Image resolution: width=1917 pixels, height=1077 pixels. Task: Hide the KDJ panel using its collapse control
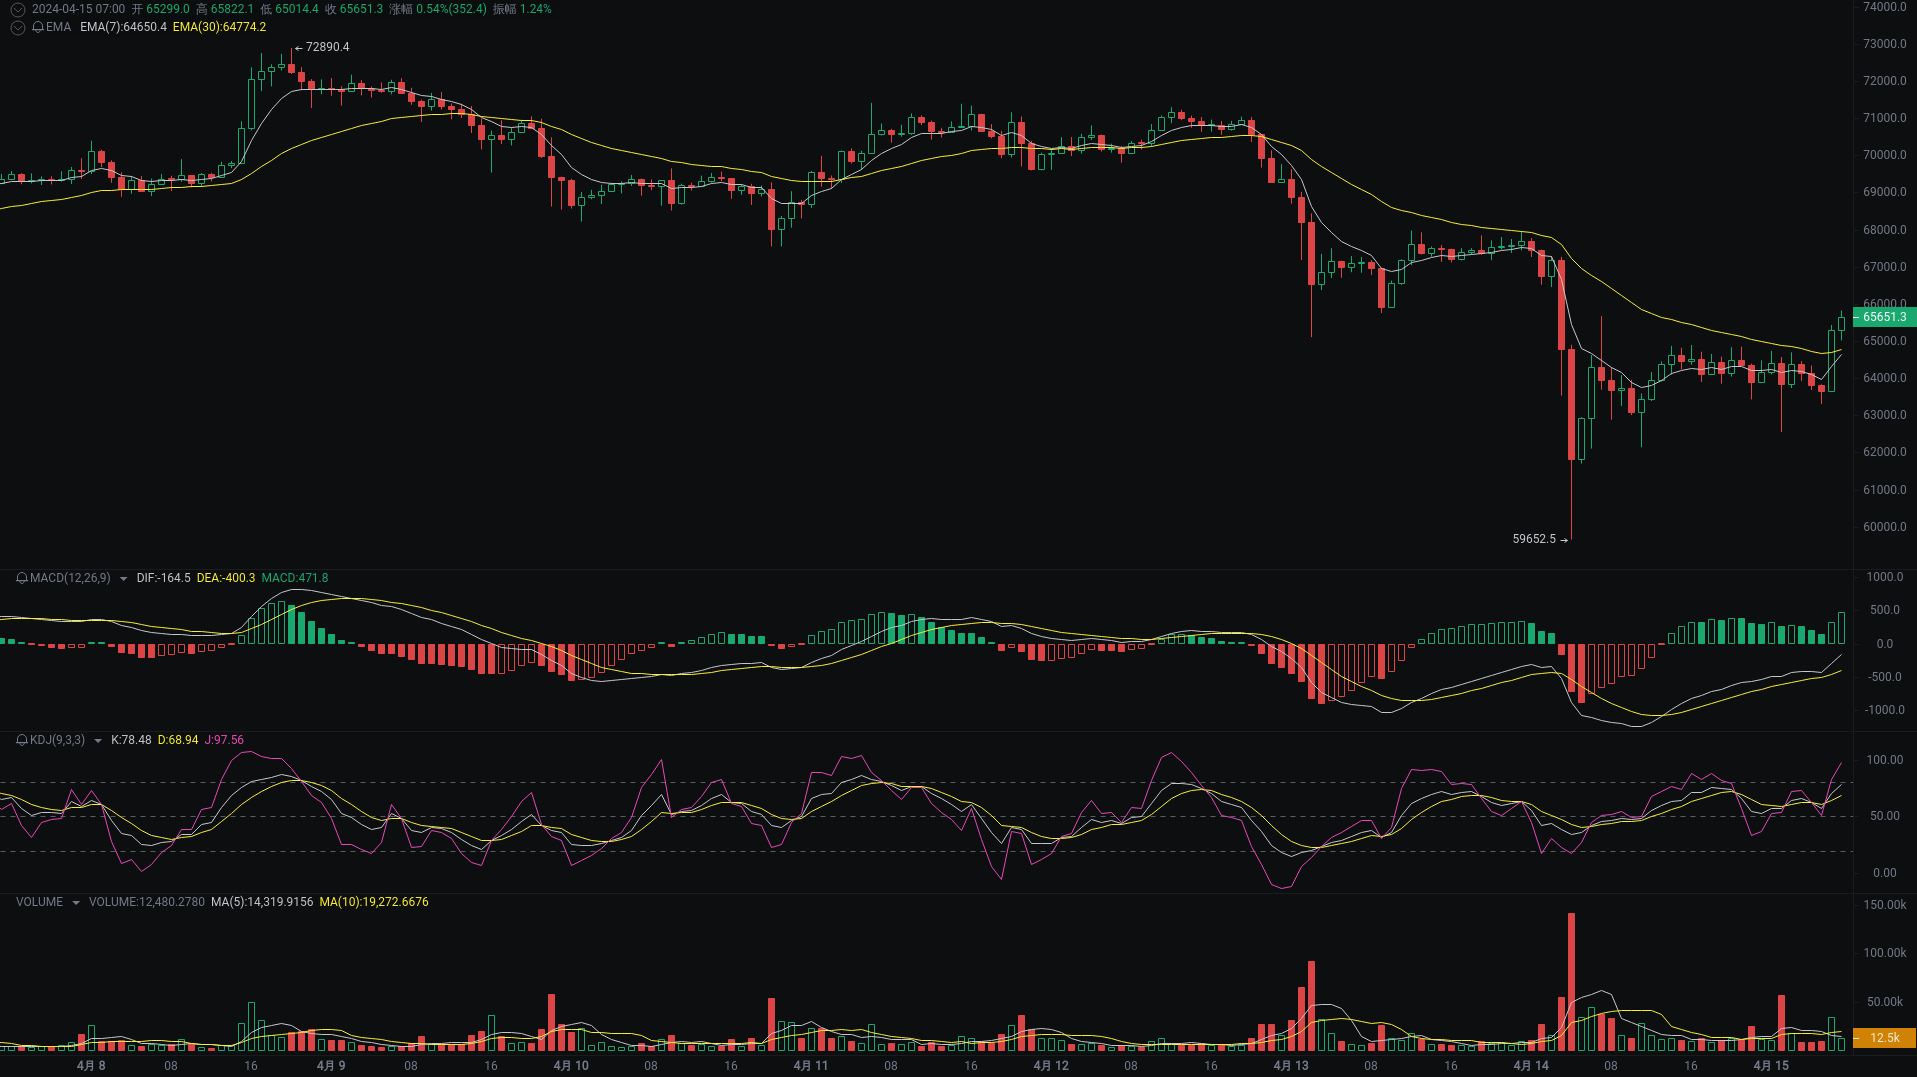tap(97, 740)
